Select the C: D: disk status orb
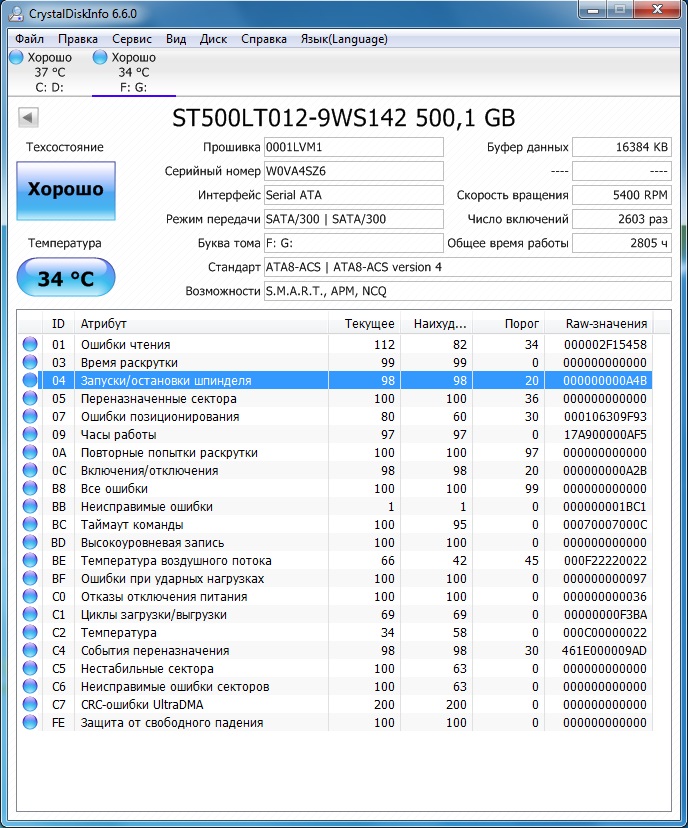Image resolution: width=688 pixels, height=828 pixels. pyautogui.click(x=16, y=58)
